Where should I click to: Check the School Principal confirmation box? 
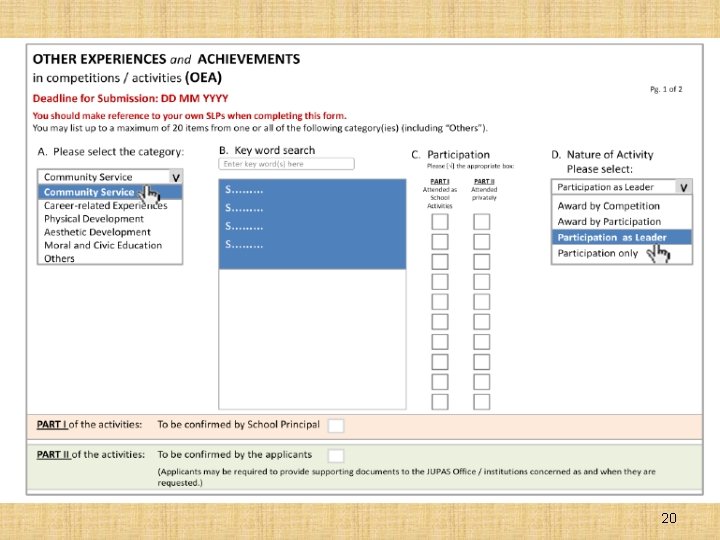(336, 426)
